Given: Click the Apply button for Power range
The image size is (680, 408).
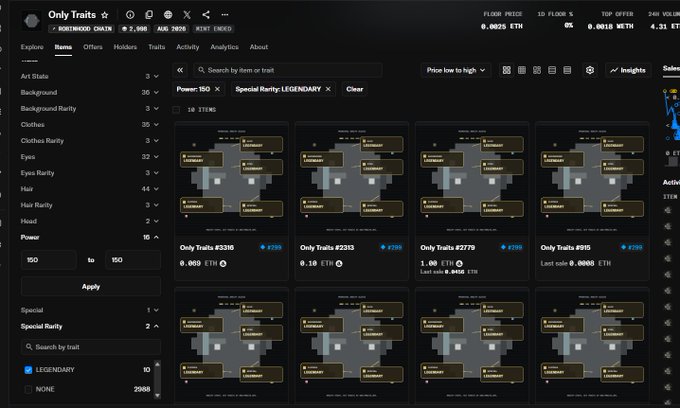Looking at the screenshot, I should pyautogui.click(x=91, y=287).
